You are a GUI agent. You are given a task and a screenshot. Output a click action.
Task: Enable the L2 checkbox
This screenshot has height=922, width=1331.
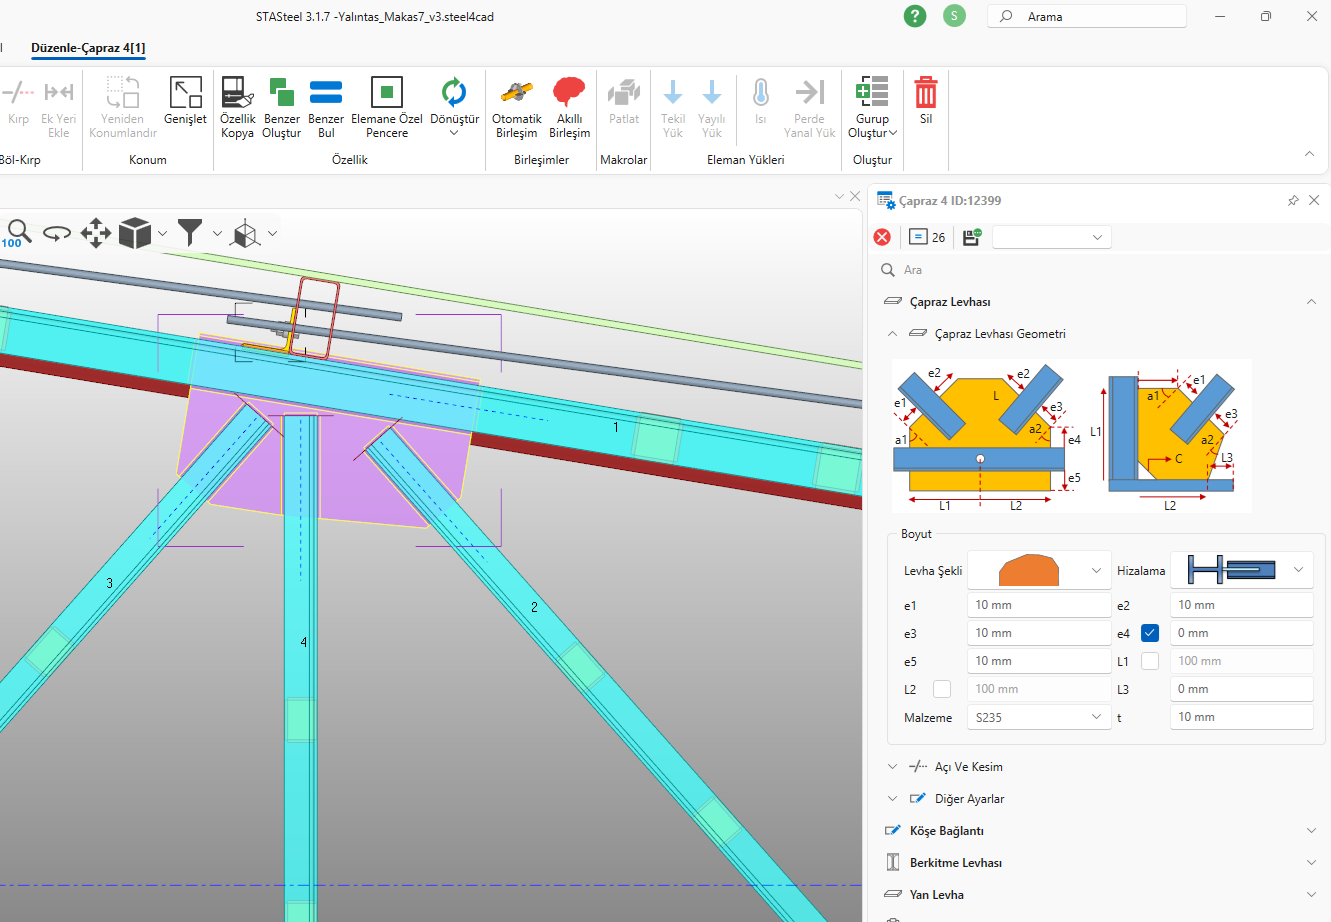pos(942,689)
